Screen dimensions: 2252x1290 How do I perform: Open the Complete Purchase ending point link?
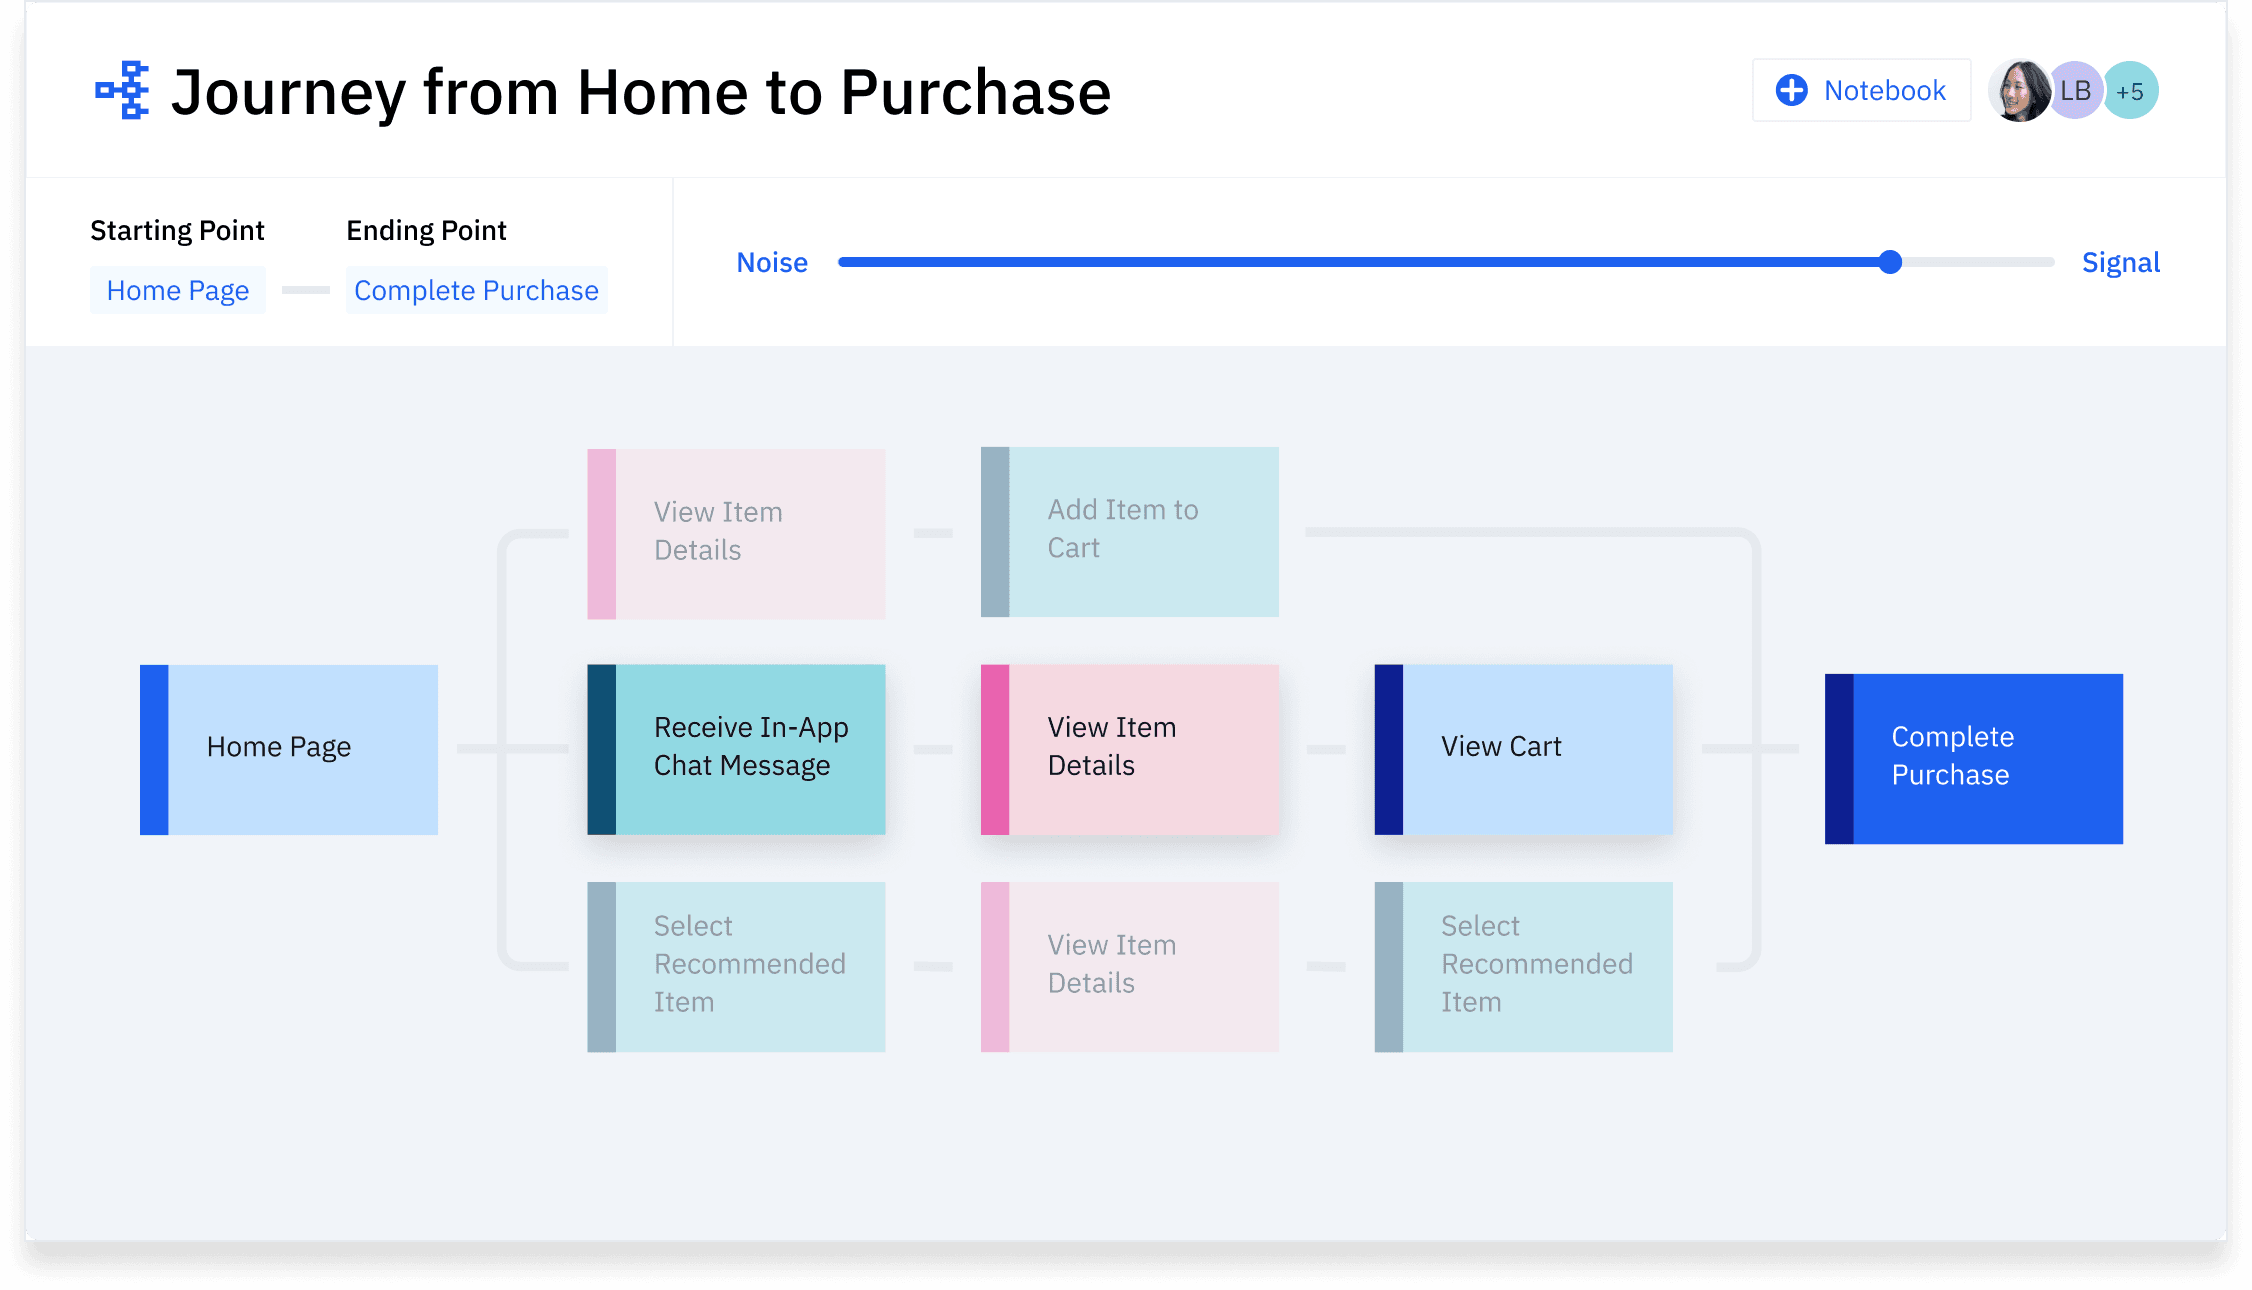476,290
